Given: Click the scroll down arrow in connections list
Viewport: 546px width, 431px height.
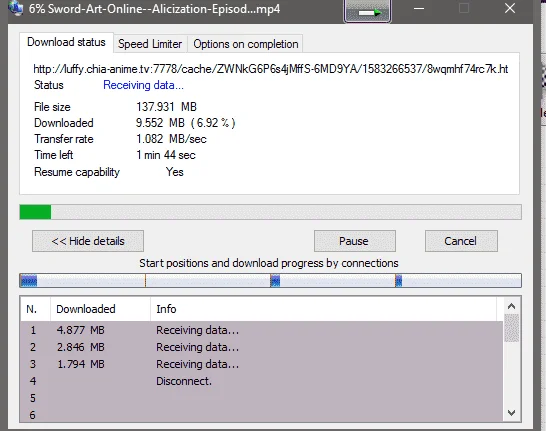Looking at the screenshot, I should (511, 413).
